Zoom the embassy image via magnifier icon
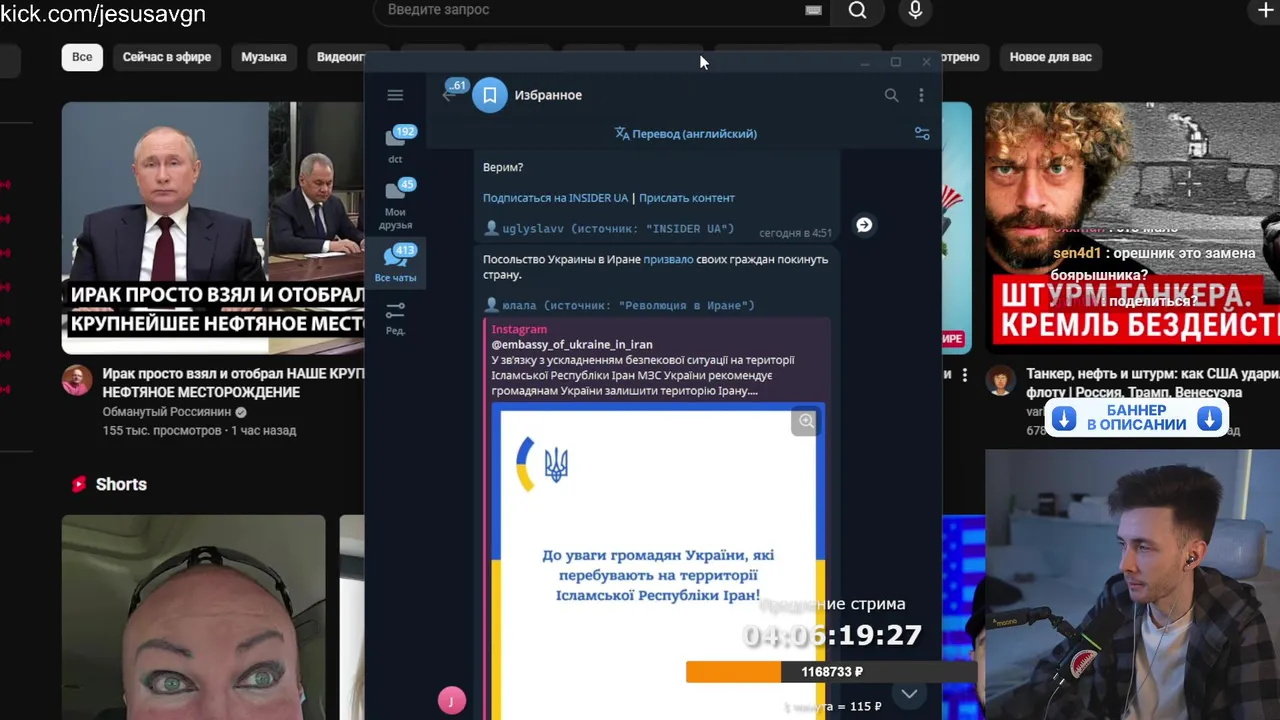1280x720 pixels. click(806, 421)
